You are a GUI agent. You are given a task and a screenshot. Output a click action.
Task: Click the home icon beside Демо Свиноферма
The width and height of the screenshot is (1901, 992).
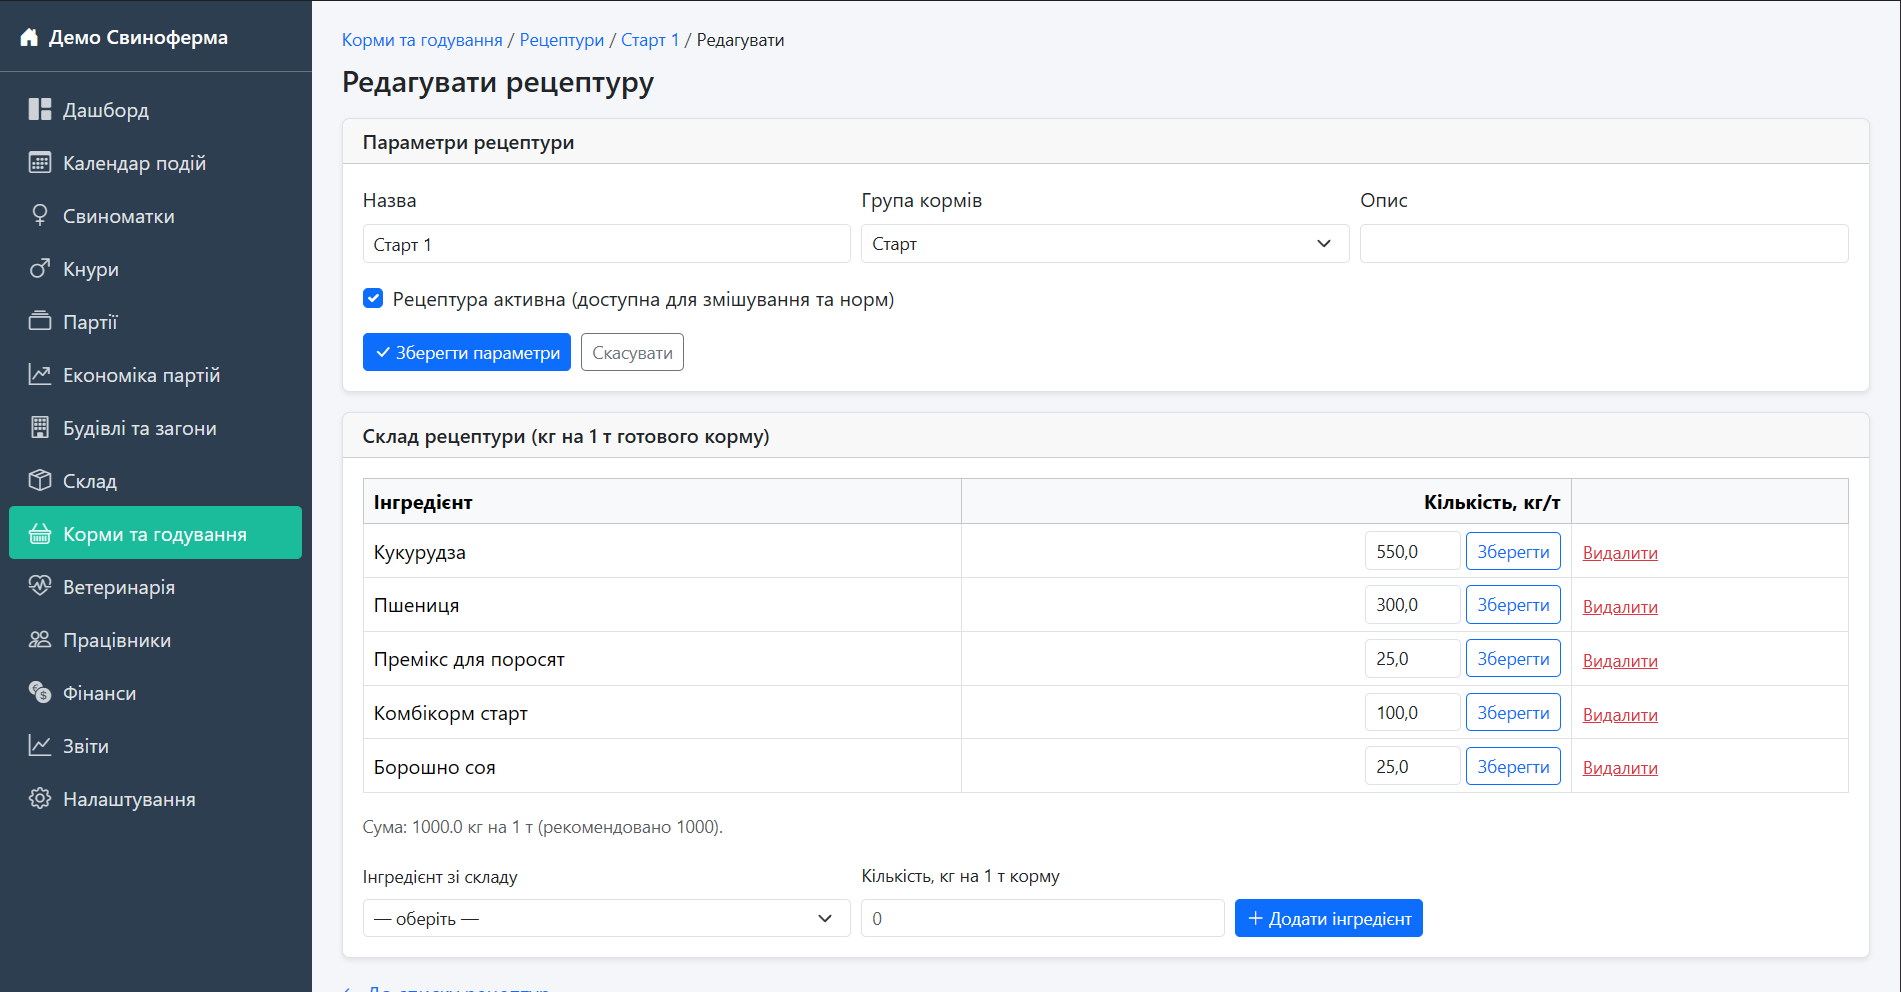pos(29,38)
